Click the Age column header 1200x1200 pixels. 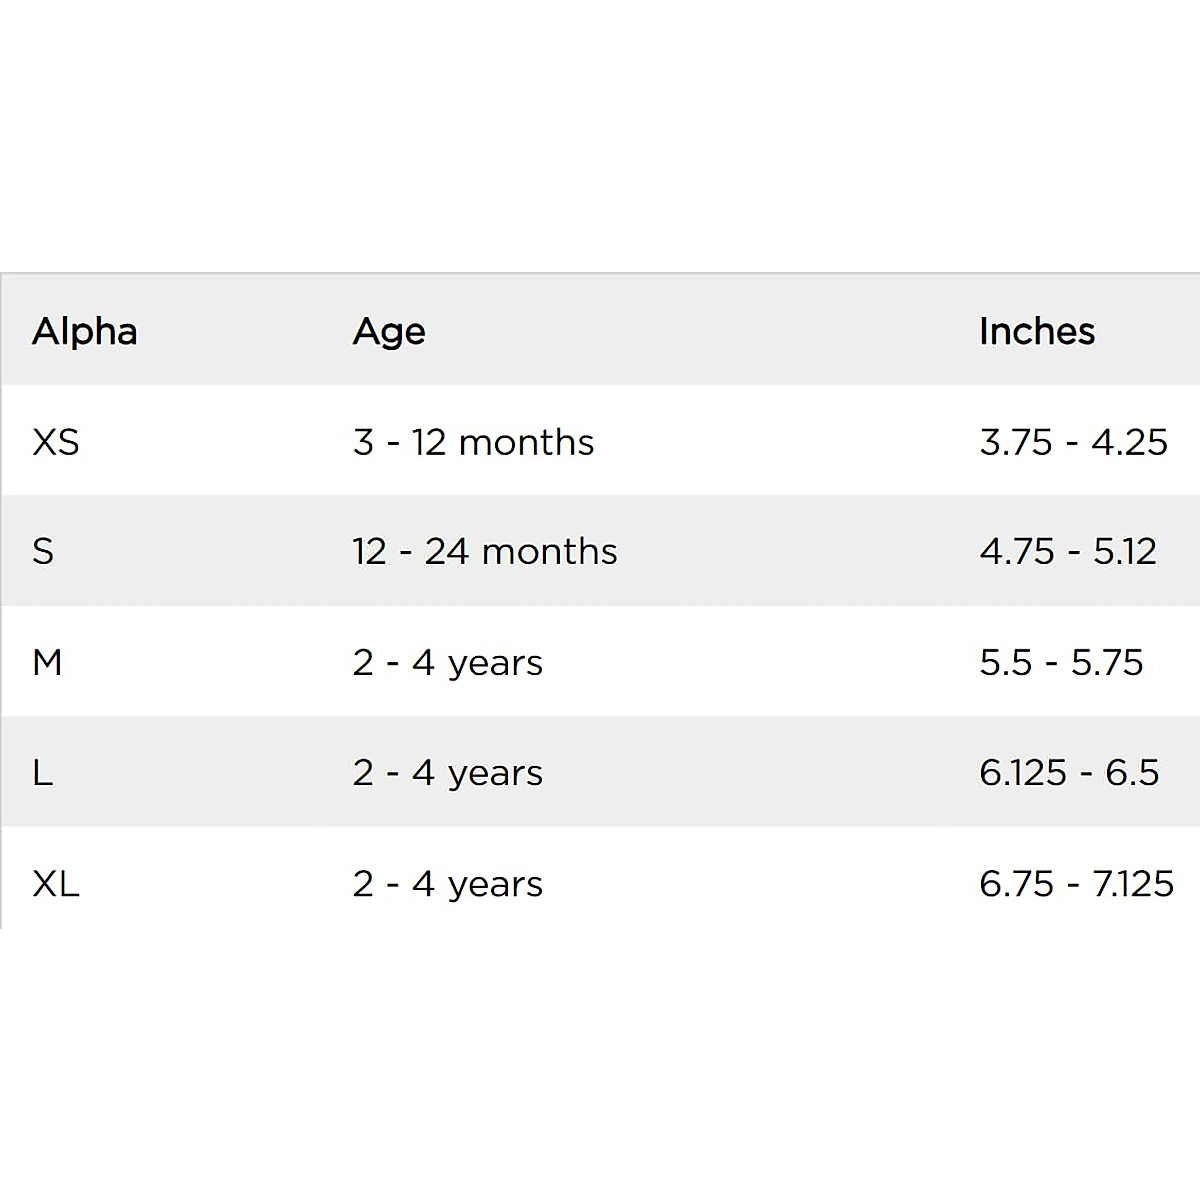tap(389, 331)
